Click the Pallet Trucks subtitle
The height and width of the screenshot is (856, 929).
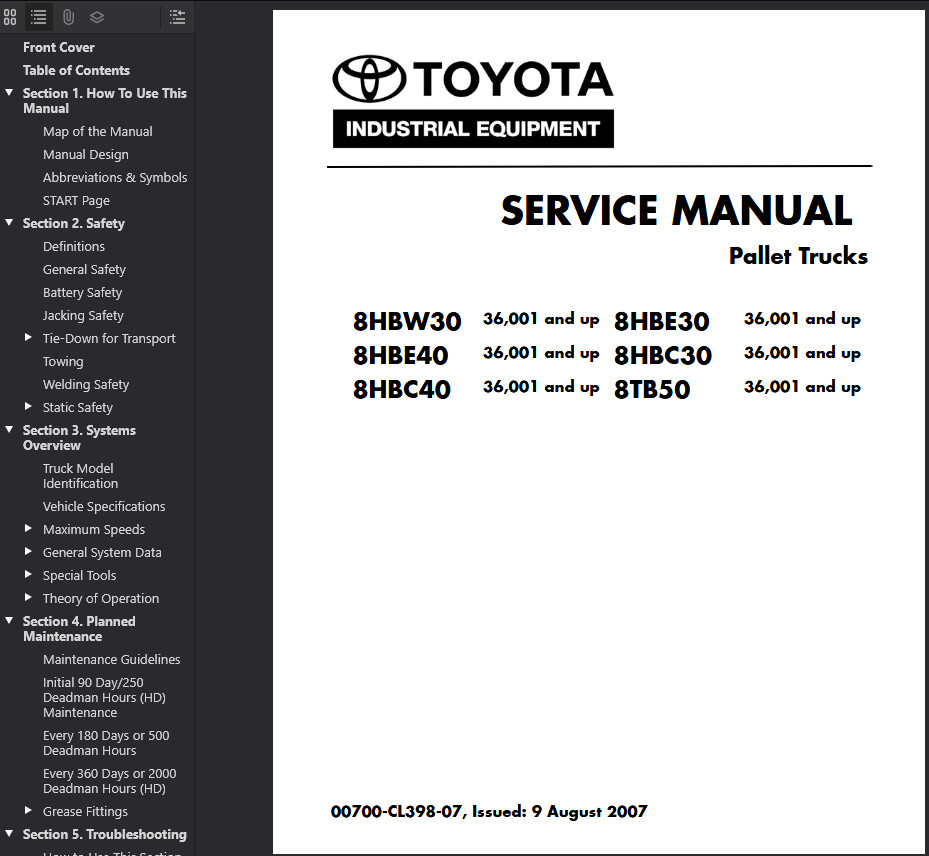click(x=798, y=257)
